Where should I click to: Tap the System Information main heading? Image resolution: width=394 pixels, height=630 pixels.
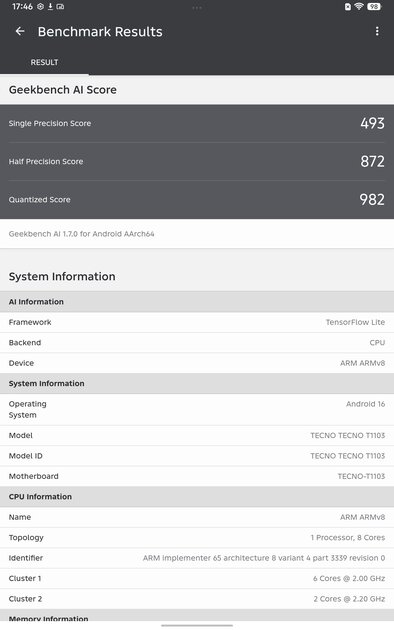[62, 276]
